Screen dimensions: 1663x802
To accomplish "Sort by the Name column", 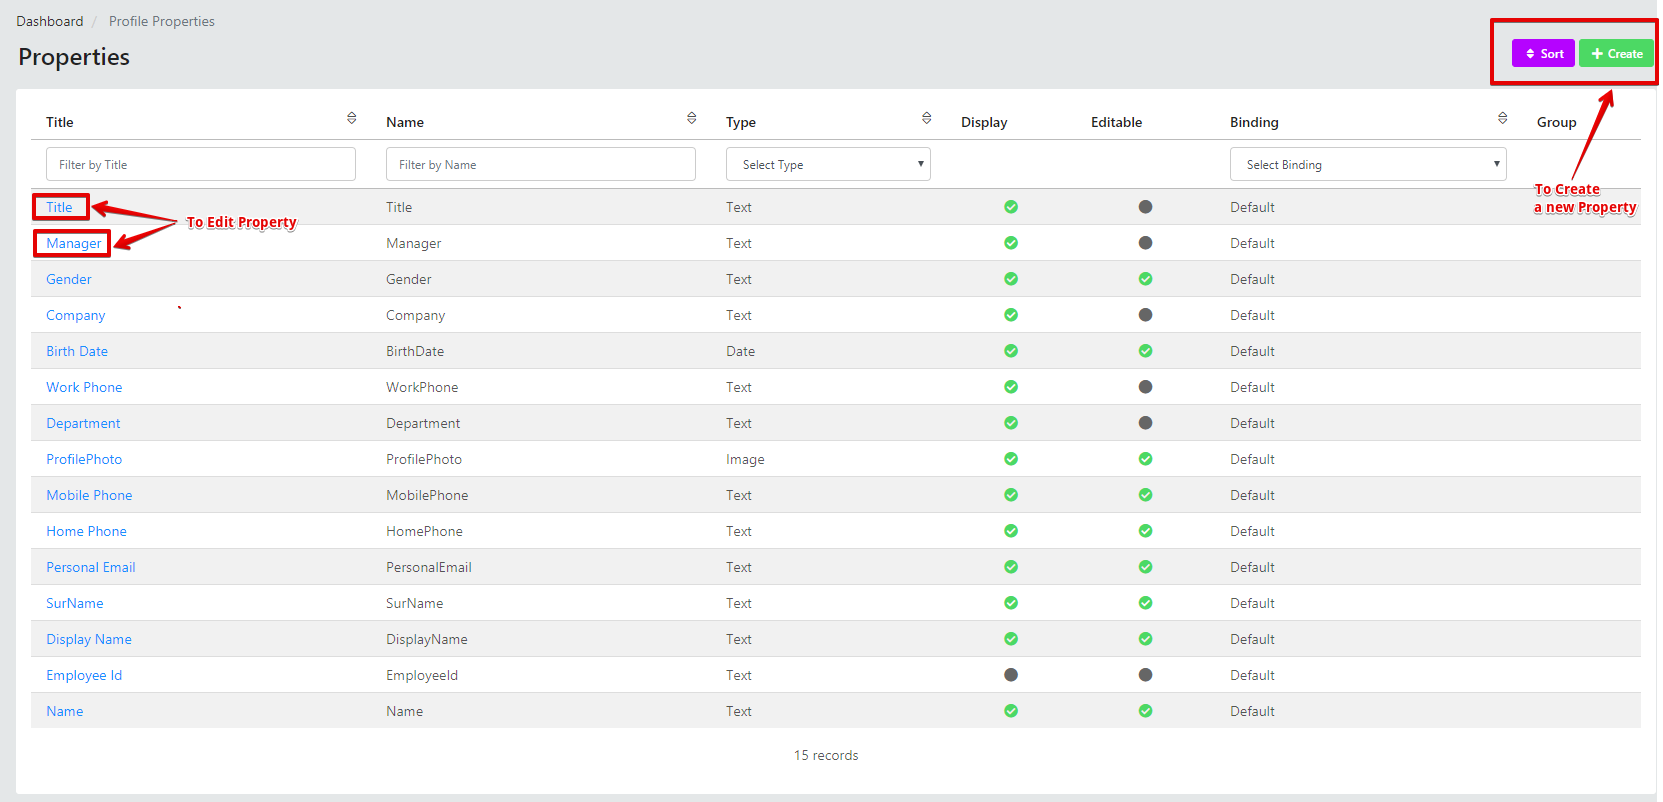I will pyautogui.click(x=692, y=118).
